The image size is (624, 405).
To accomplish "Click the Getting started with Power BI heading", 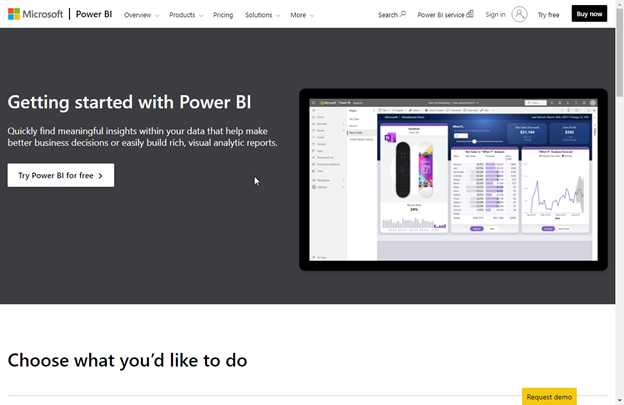I will [129, 102].
